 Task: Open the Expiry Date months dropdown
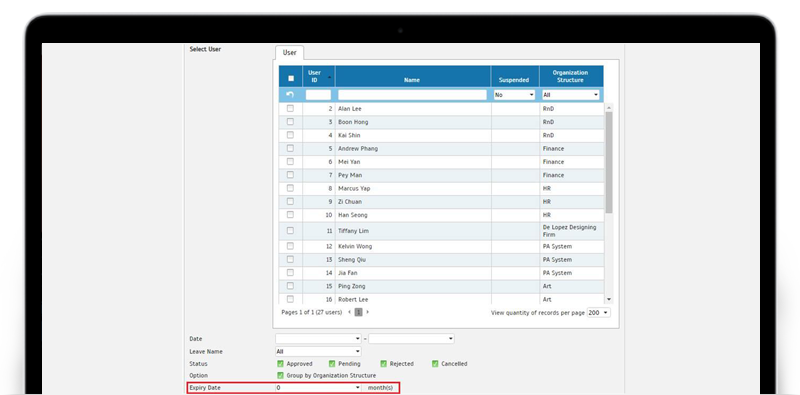pyautogui.click(x=318, y=388)
